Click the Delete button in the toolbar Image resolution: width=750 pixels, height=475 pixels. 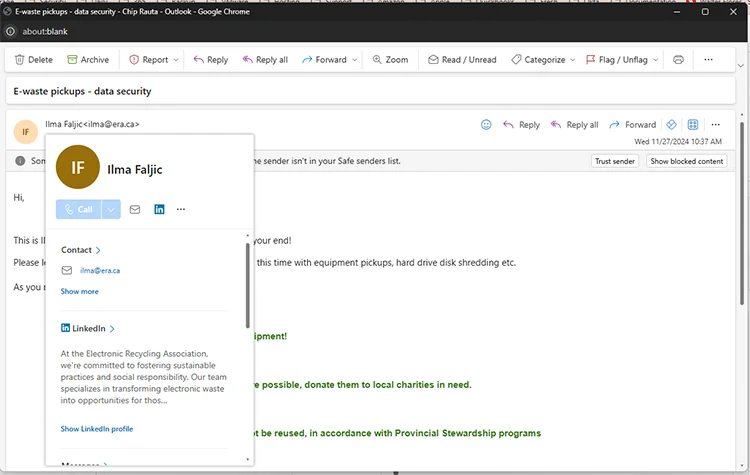pos(32,60)
